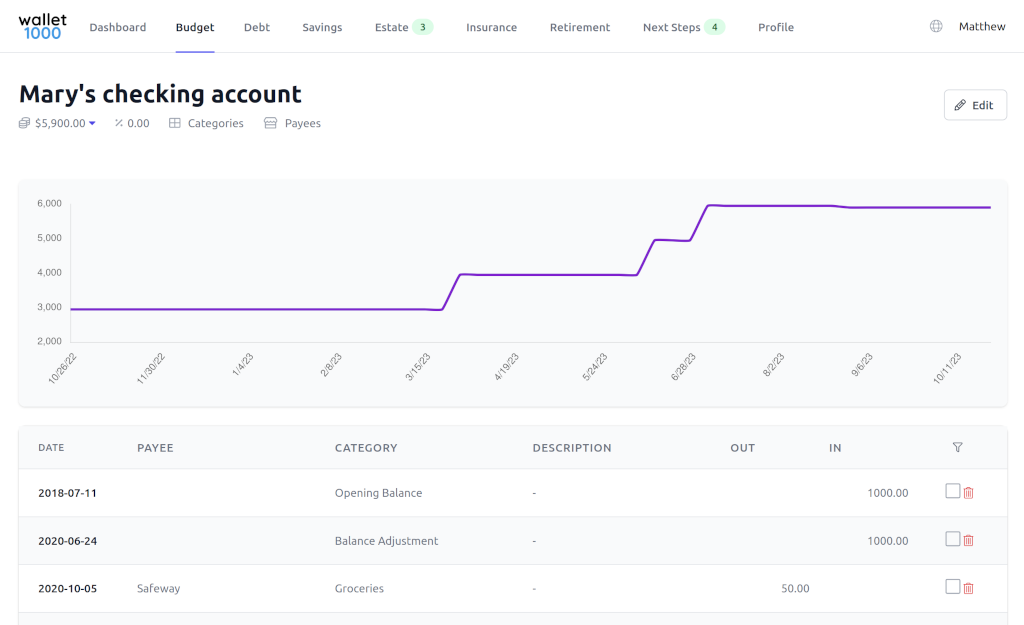Click the DATE column header
Image resolution: width=1024 pixels, height=625 pixels.
(x=51, y=447)
